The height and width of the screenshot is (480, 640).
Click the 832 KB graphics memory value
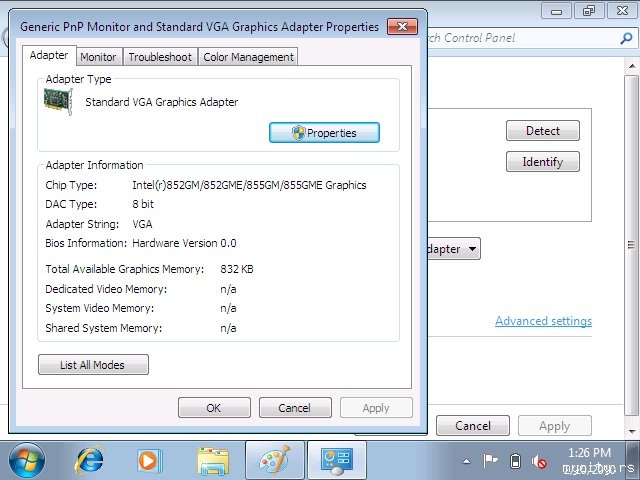tap(237, 269)
